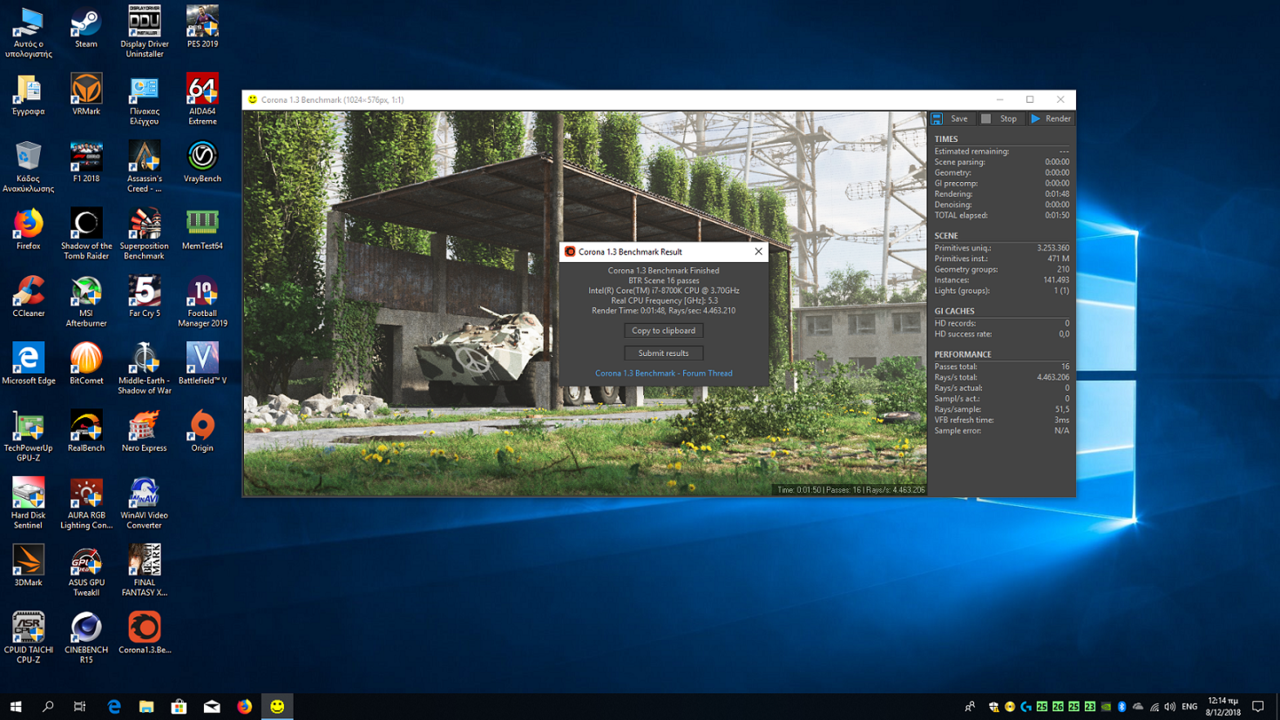Launch the MemTest64 desktop shortcut

[x=202, y=229]
